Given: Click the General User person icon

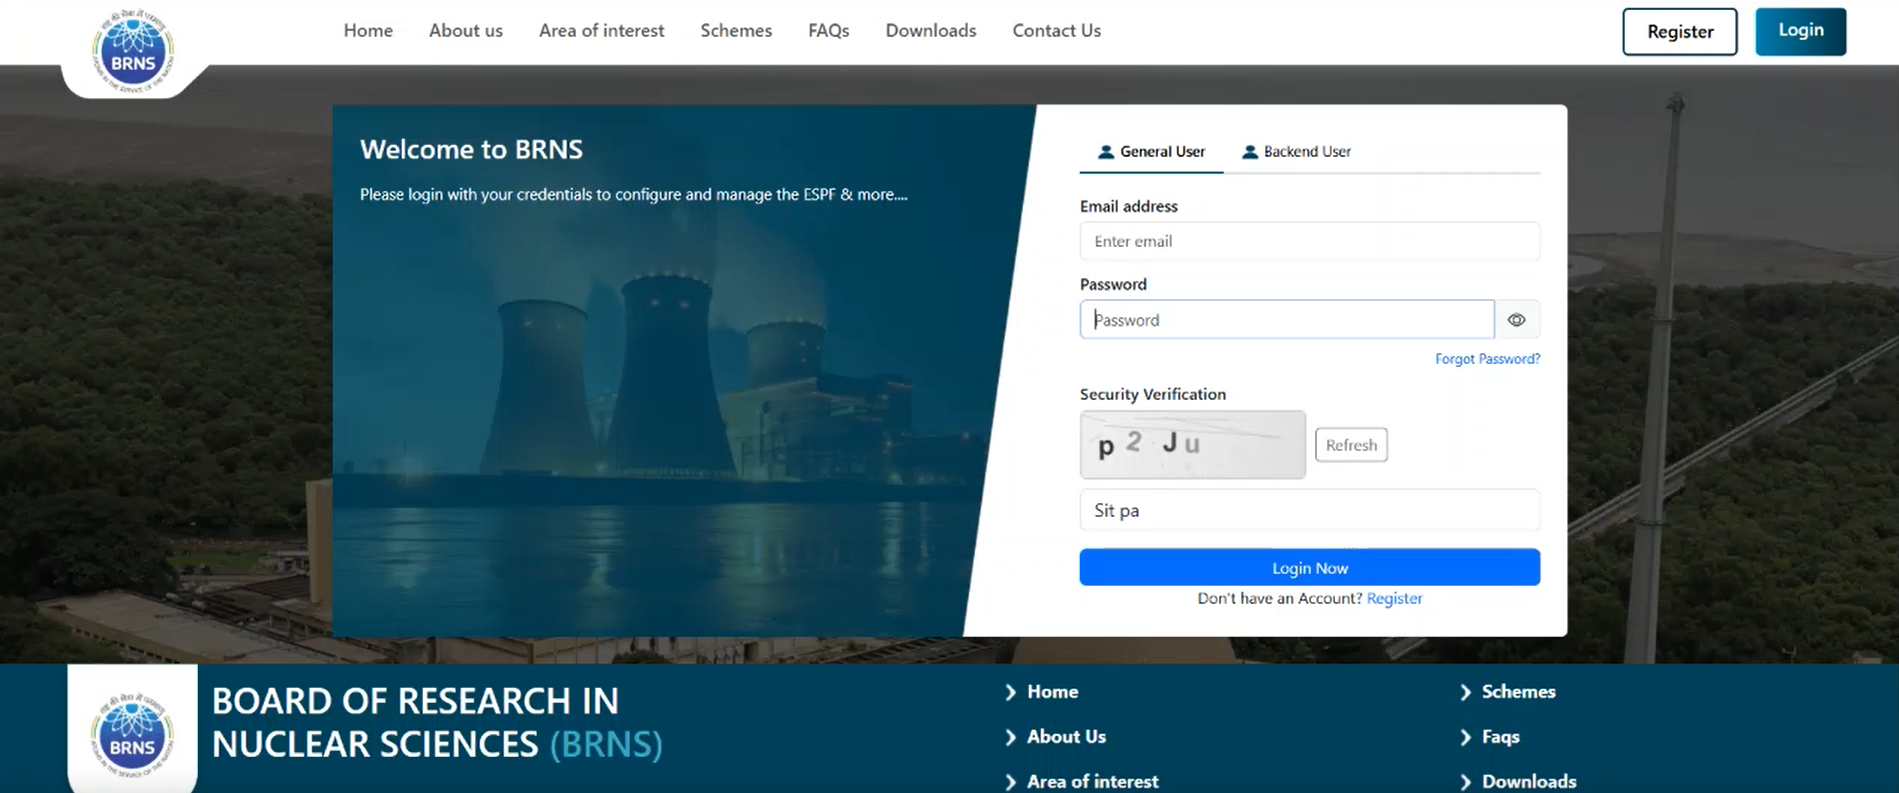Looking at the screenshot, I should [x=1105, y=152].
